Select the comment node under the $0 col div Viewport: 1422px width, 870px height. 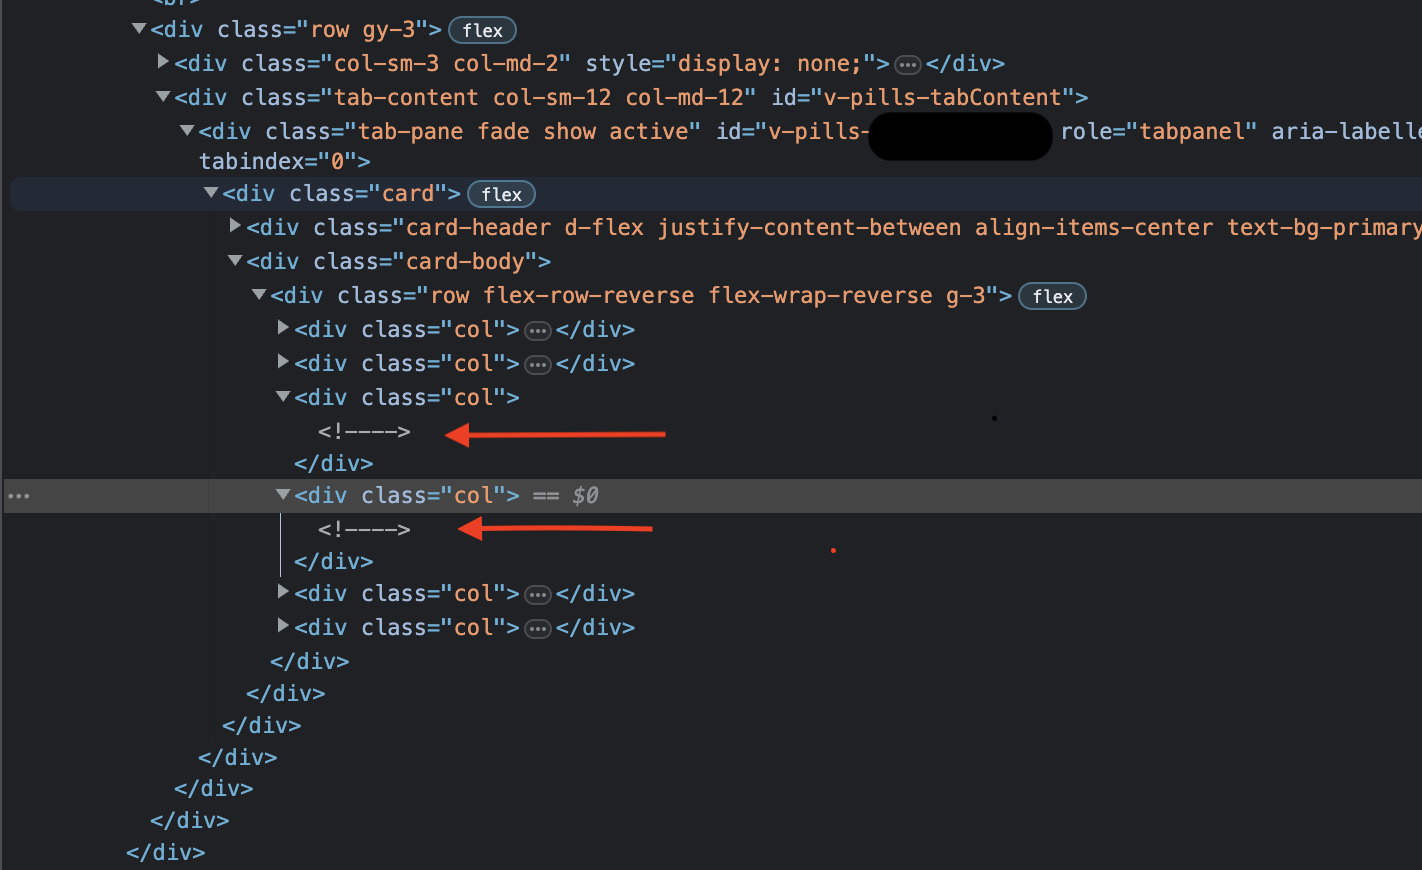point(364,530)
